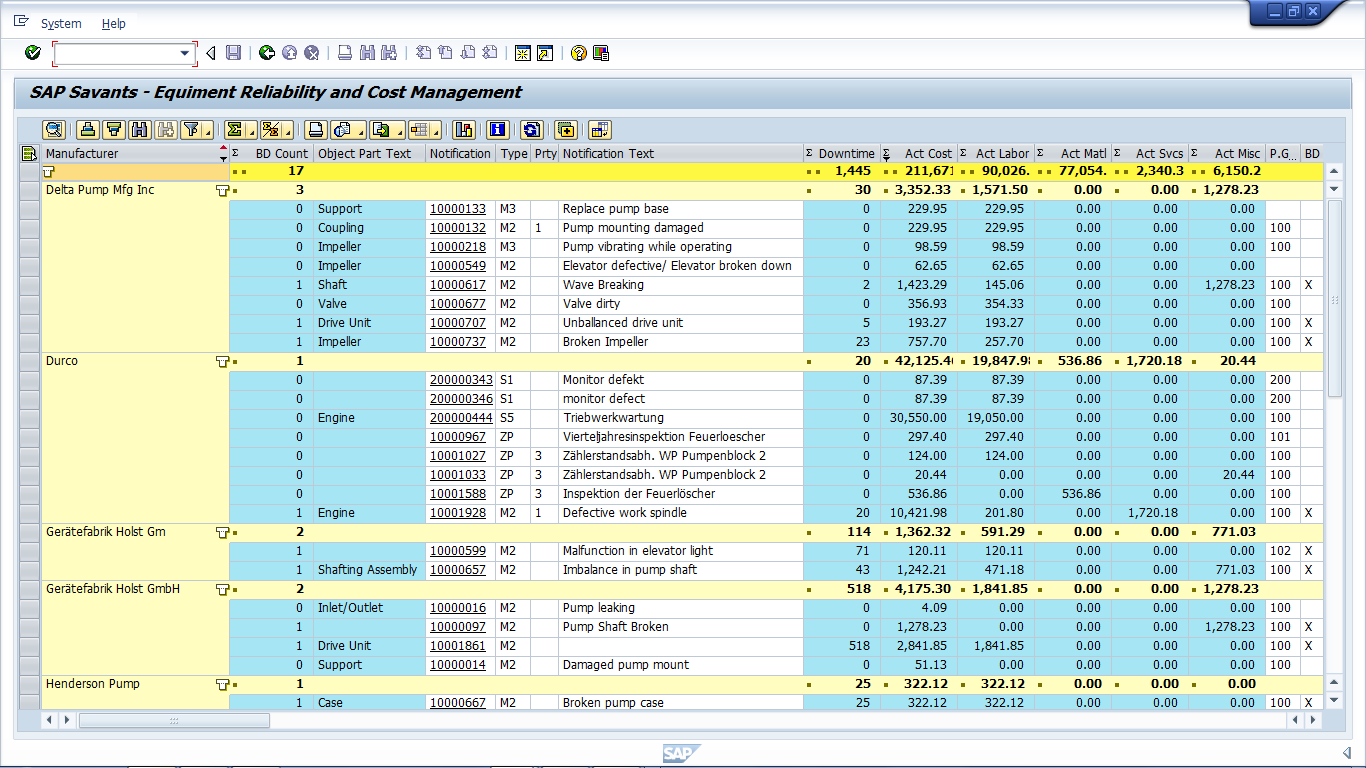Open the window menu icon beside System

(21, 22)
